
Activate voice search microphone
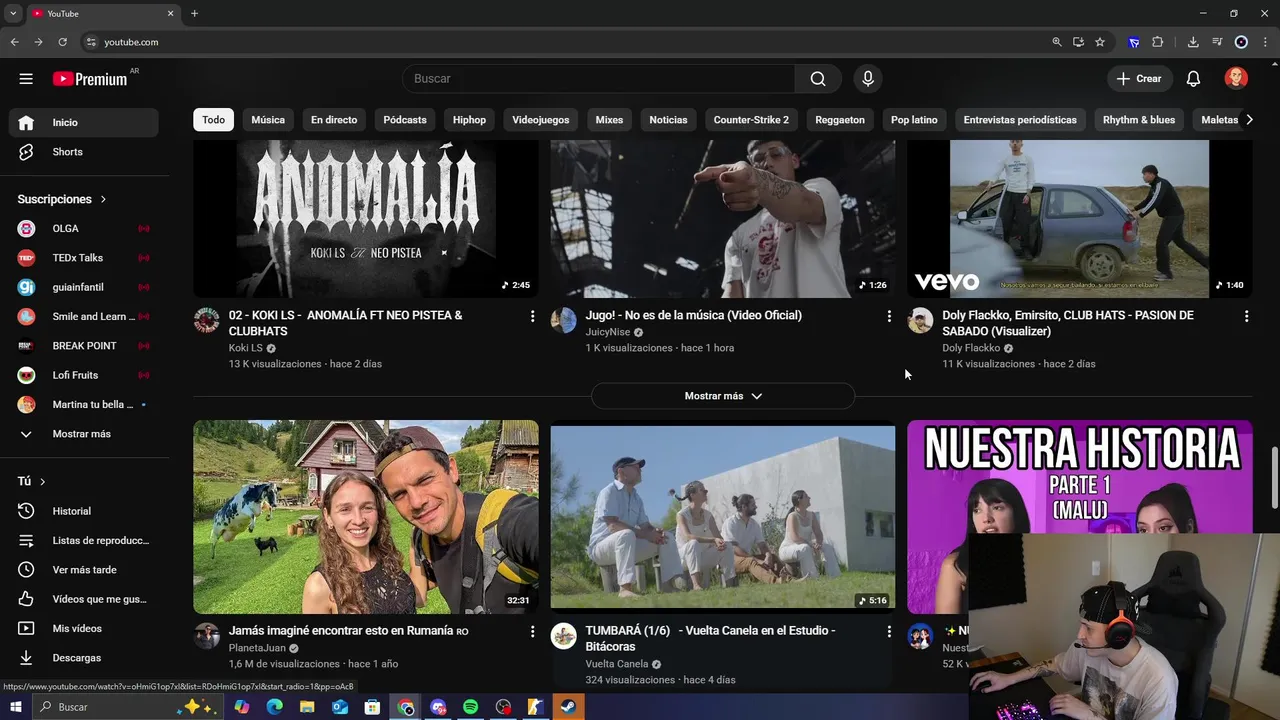pos(868,79)
